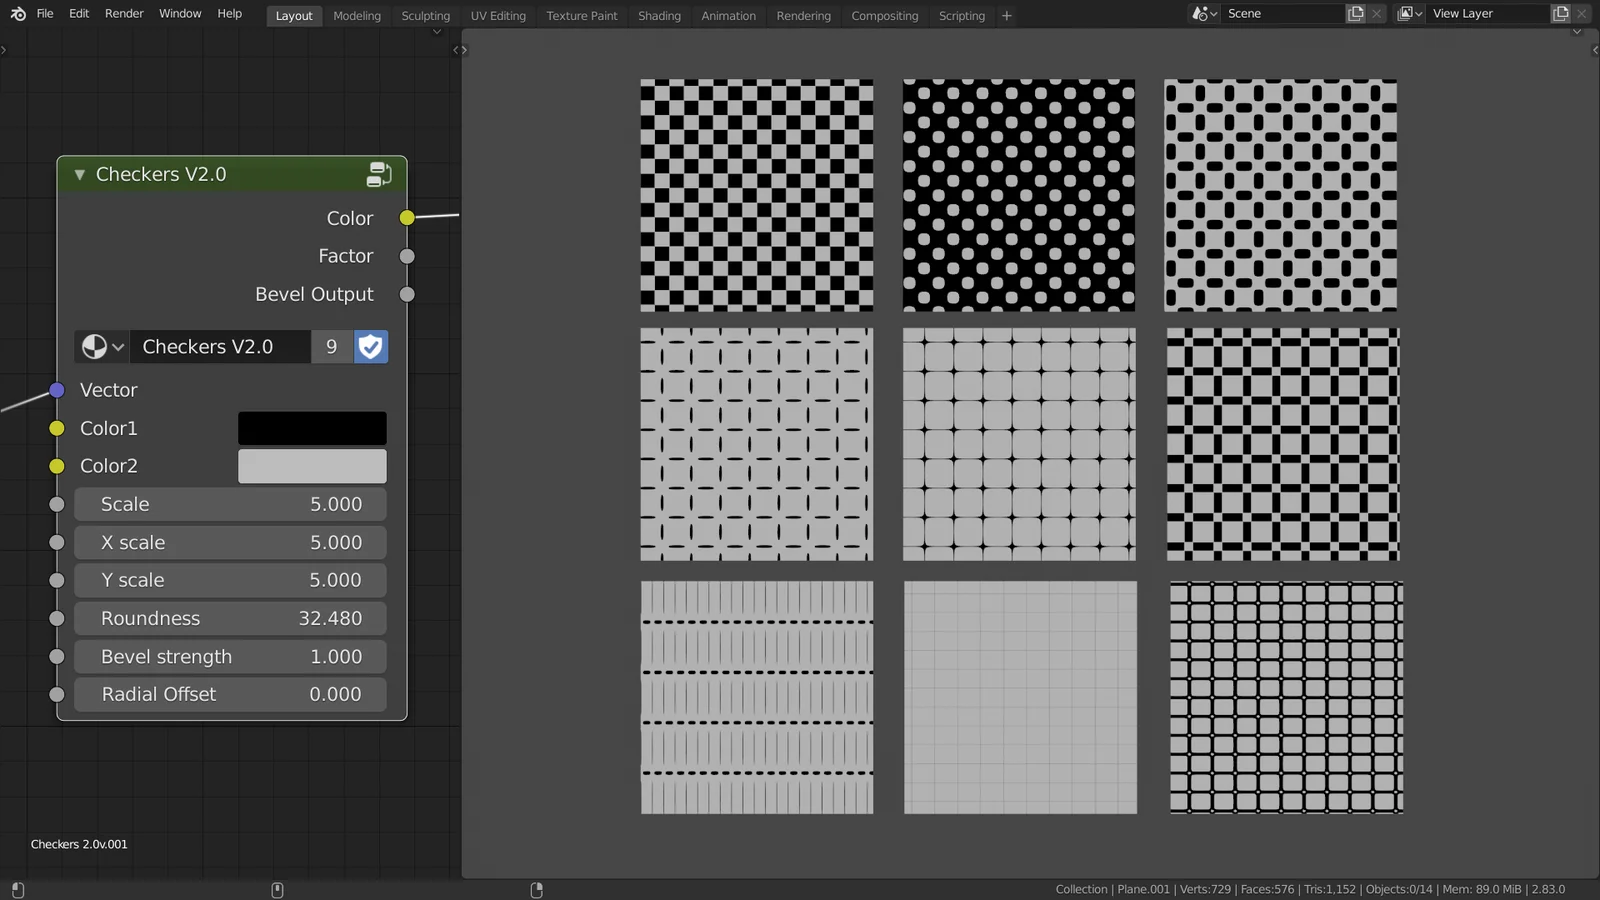Viewport: 1600px width, 900px height.
Task: Click the Bevel strength value field
Action: click(x=231, y=657)
